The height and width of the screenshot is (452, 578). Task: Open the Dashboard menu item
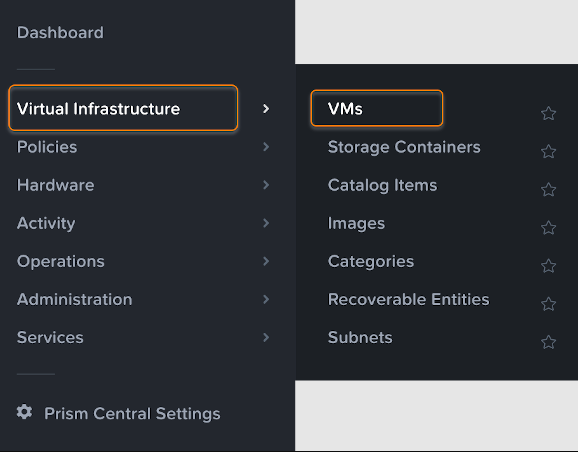60,32
